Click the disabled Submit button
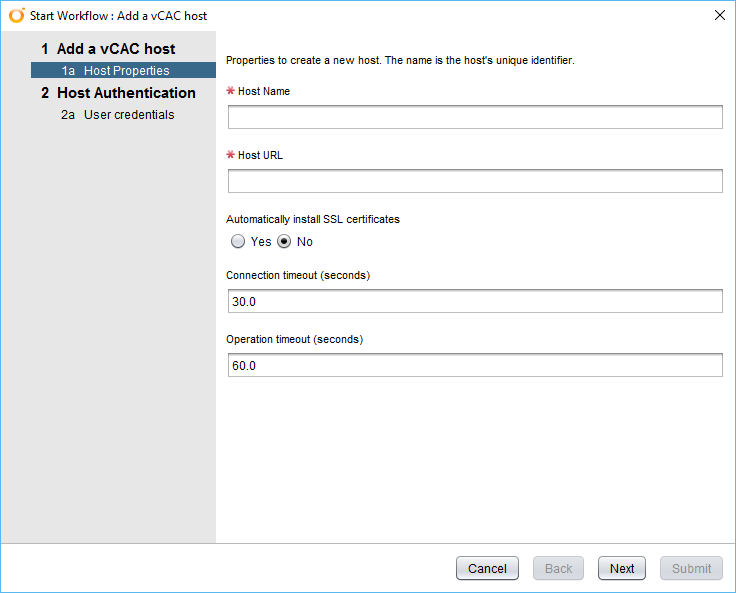736x593 pixels. coord(691,568)
